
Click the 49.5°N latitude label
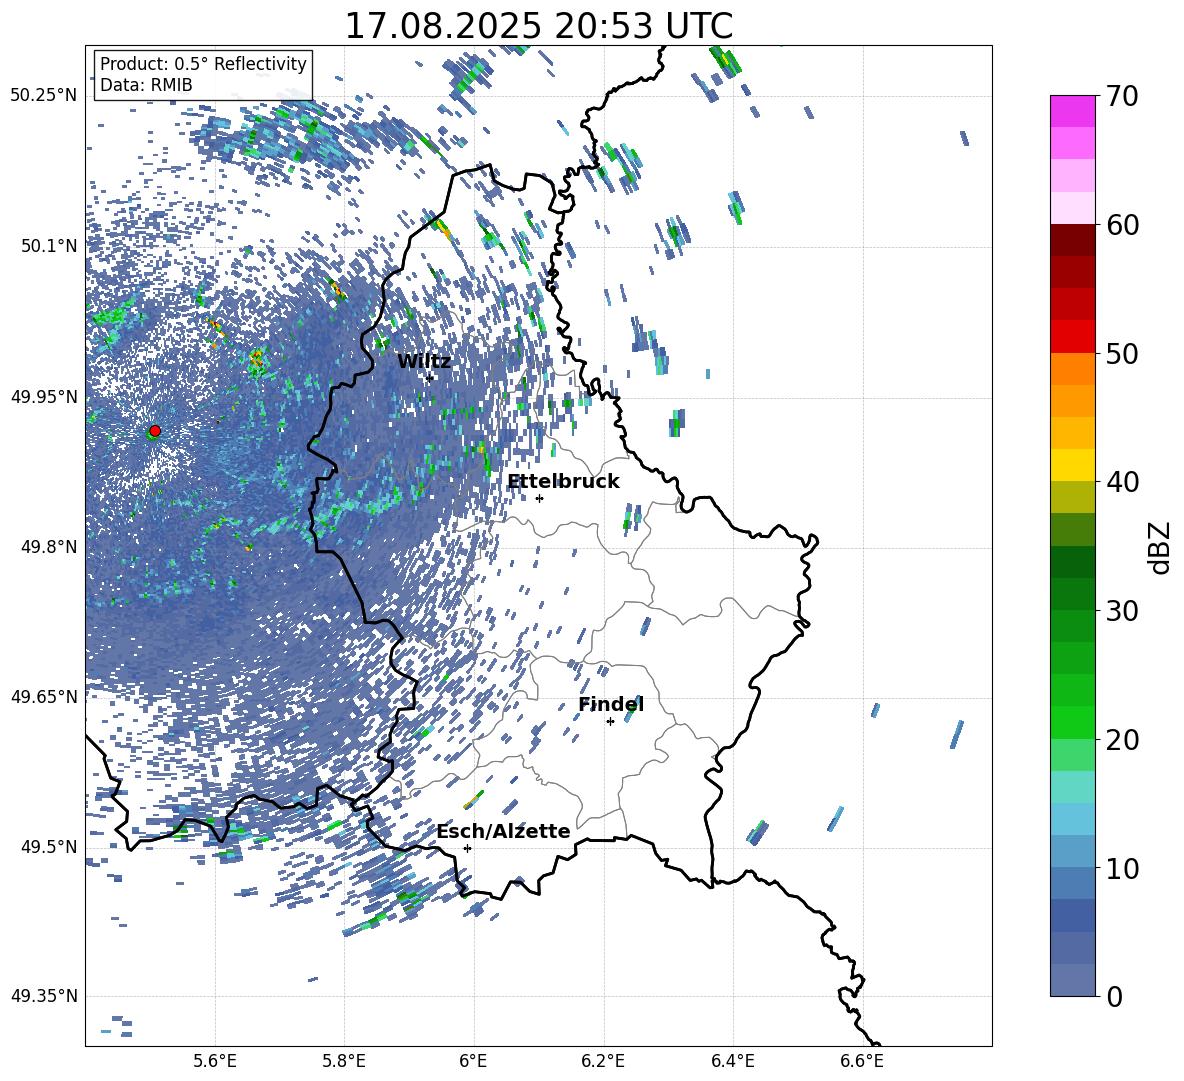48,846
